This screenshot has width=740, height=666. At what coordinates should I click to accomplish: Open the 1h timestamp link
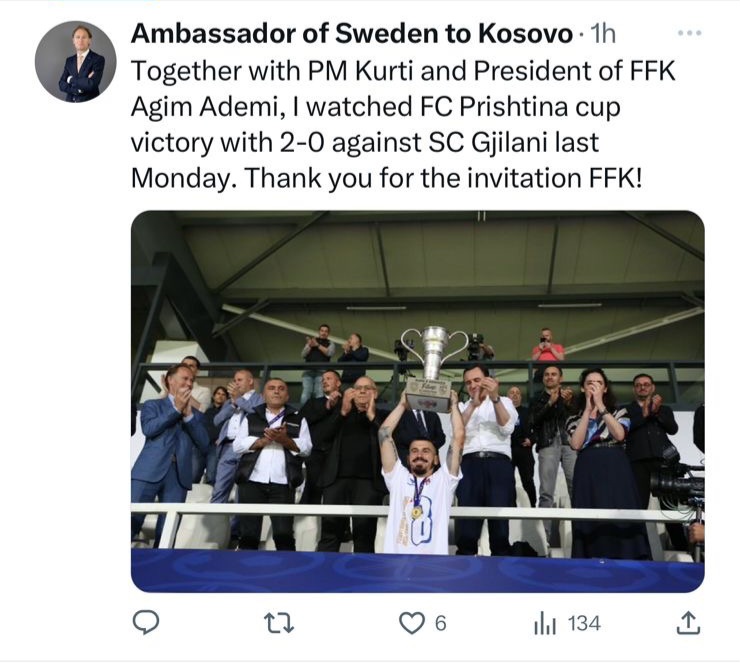pos(603,34)
